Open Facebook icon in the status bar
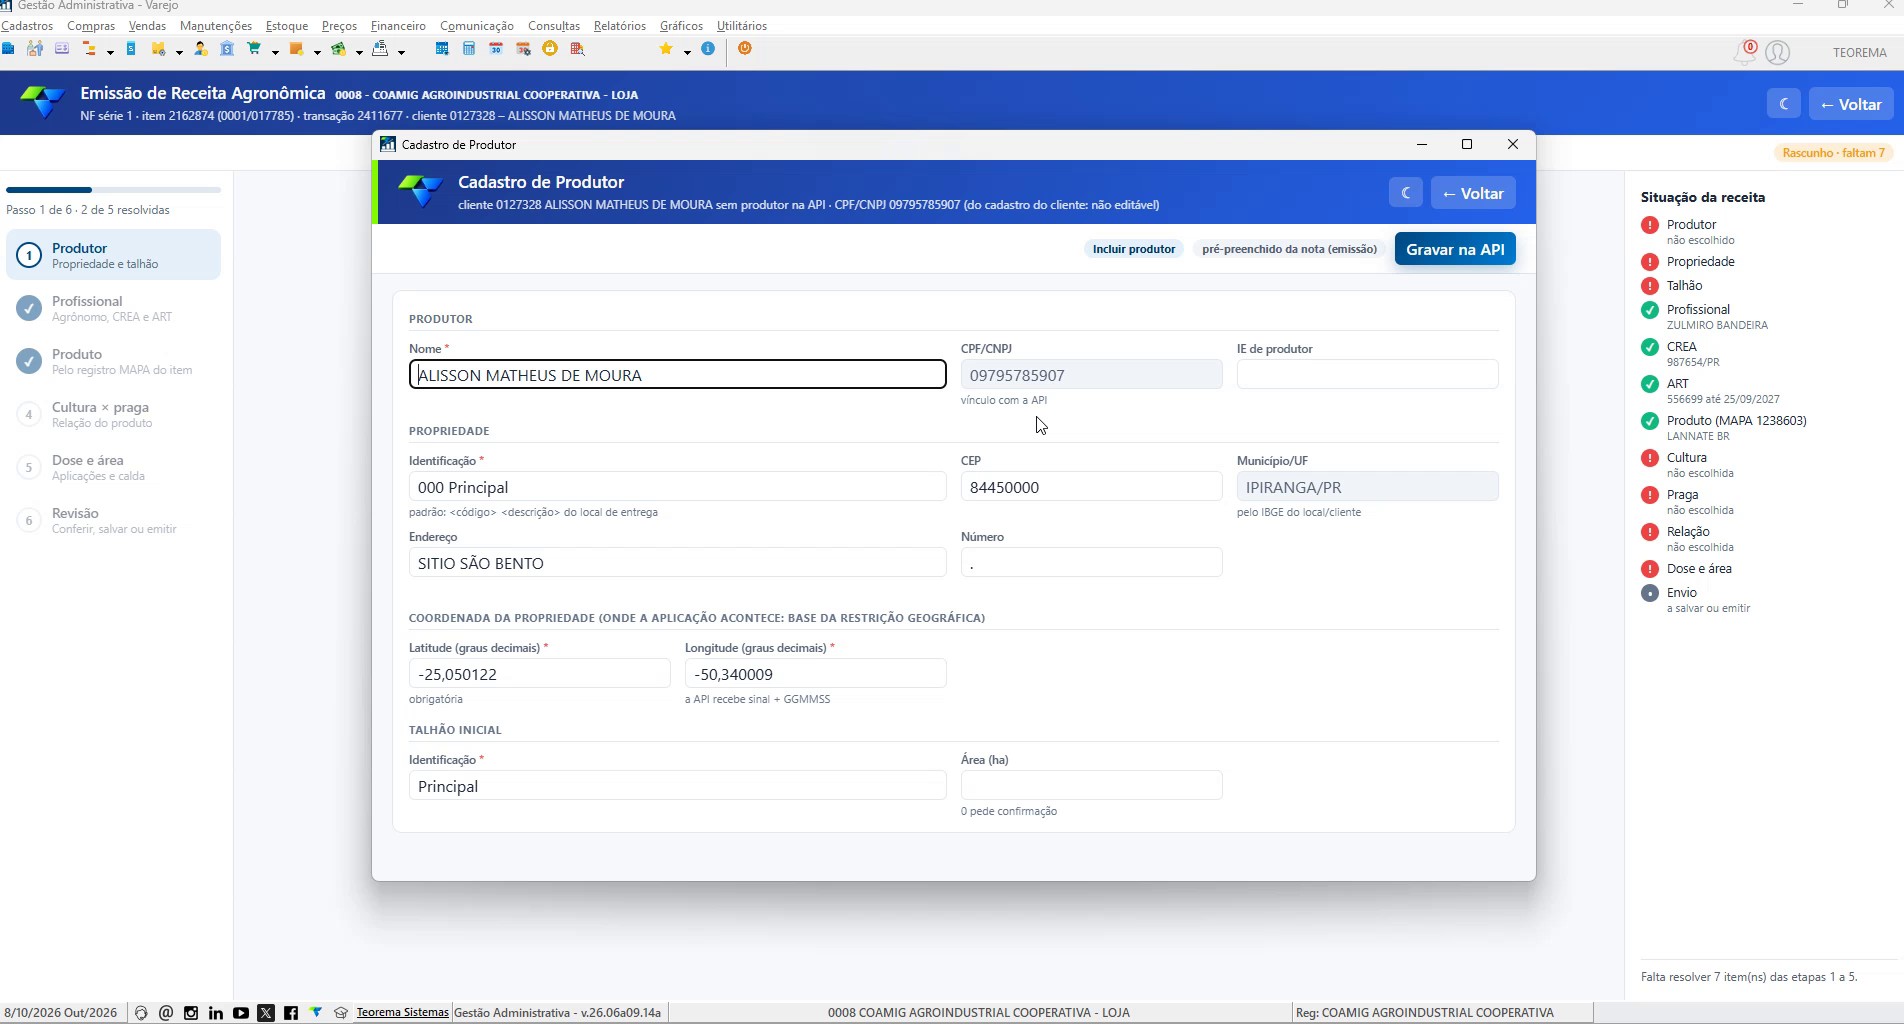Viewport: 1904px width, 1024px height. coord(291,1013)
